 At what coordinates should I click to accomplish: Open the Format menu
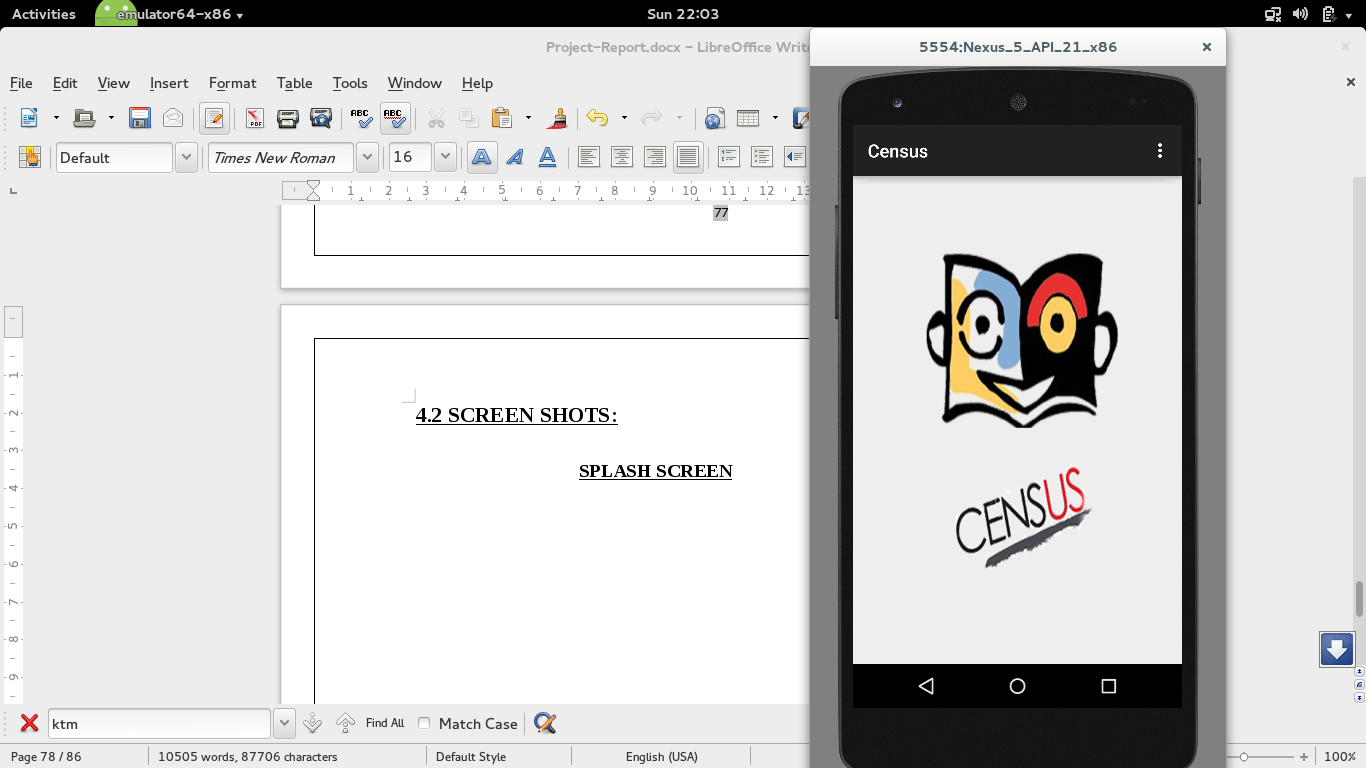pos(232,83)
